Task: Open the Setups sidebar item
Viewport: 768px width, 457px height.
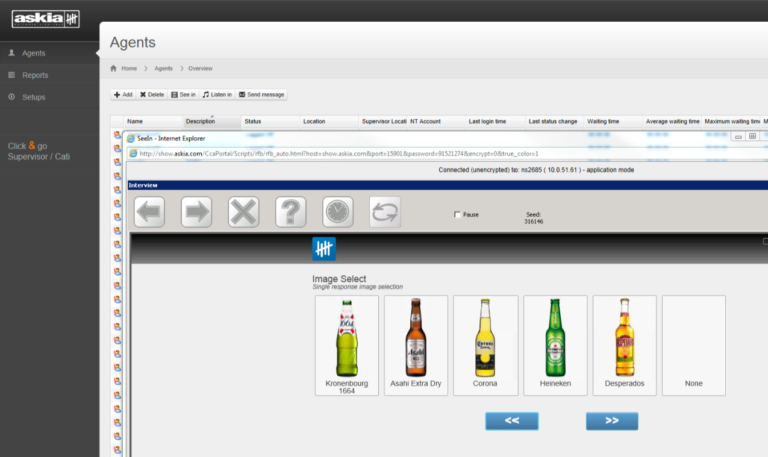Action: pos(49,97)
